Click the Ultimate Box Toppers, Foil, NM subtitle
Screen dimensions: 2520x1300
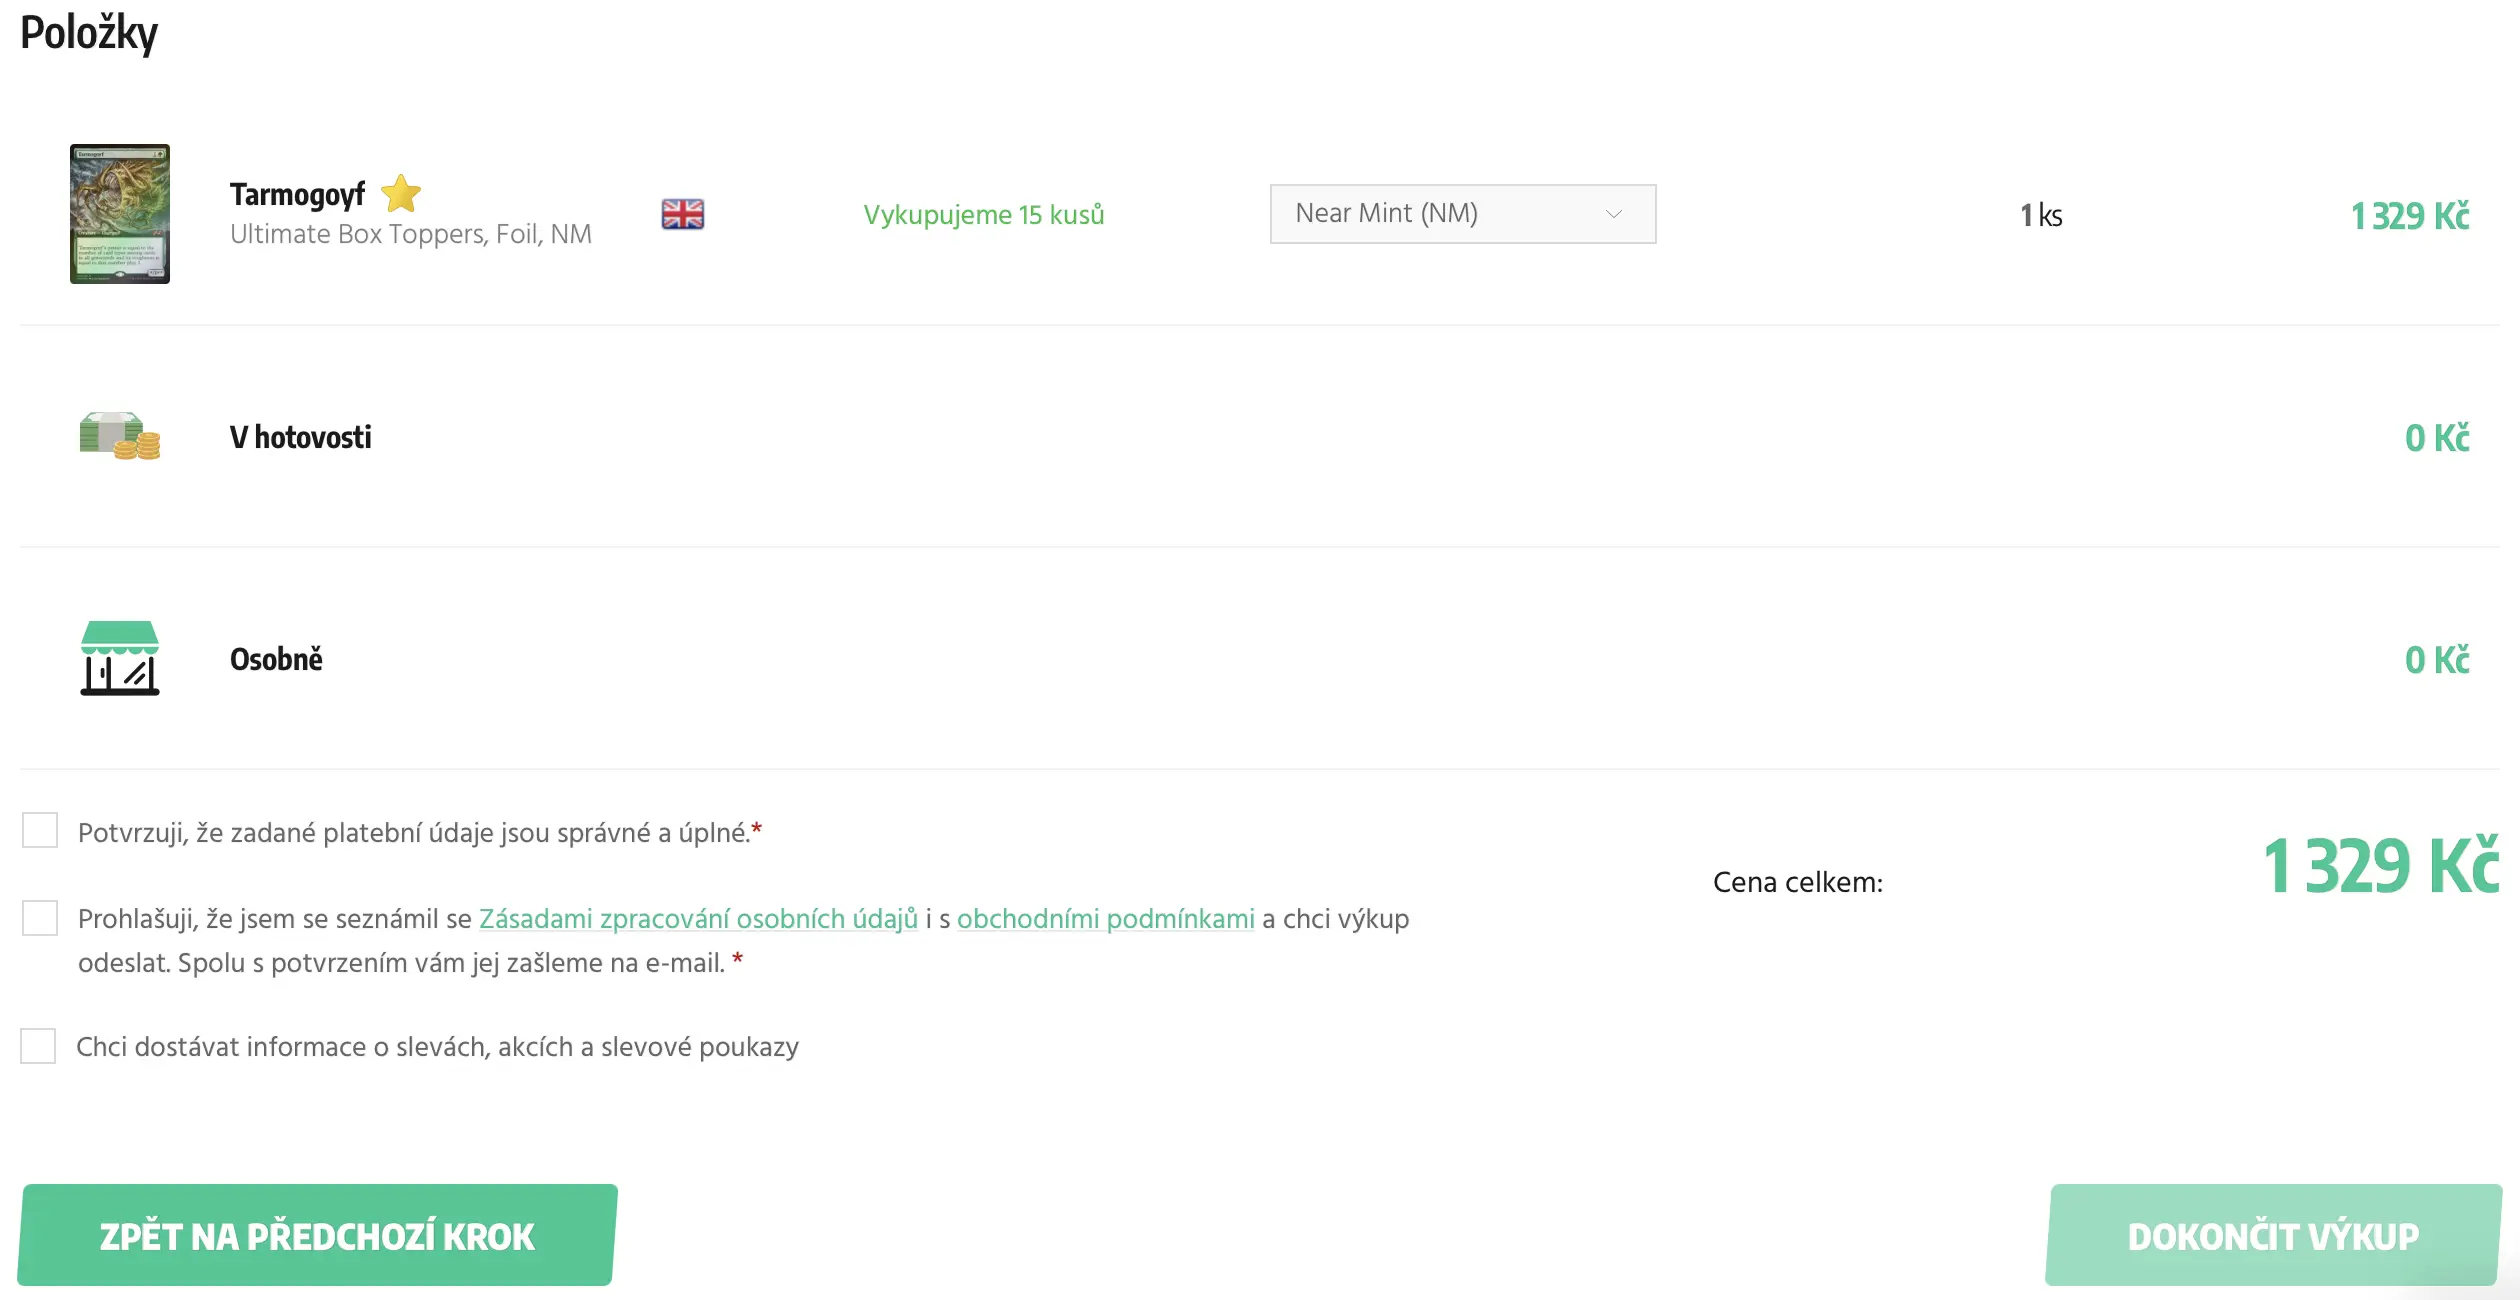411,234
